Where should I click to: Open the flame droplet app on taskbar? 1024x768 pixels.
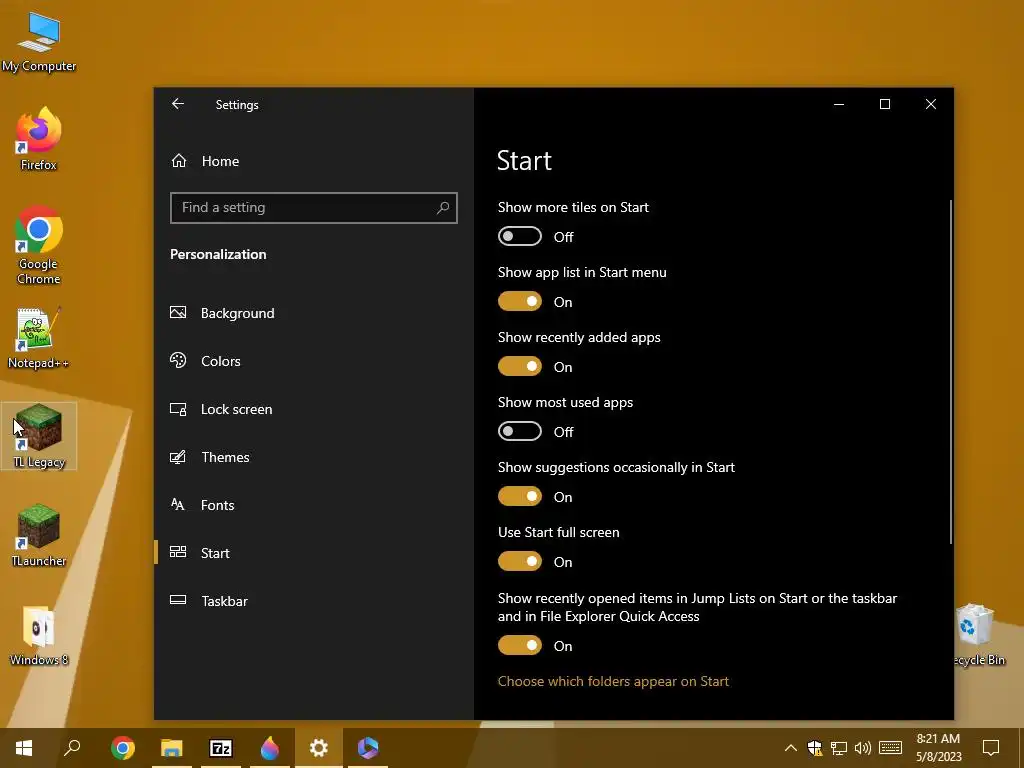point(270,748)
